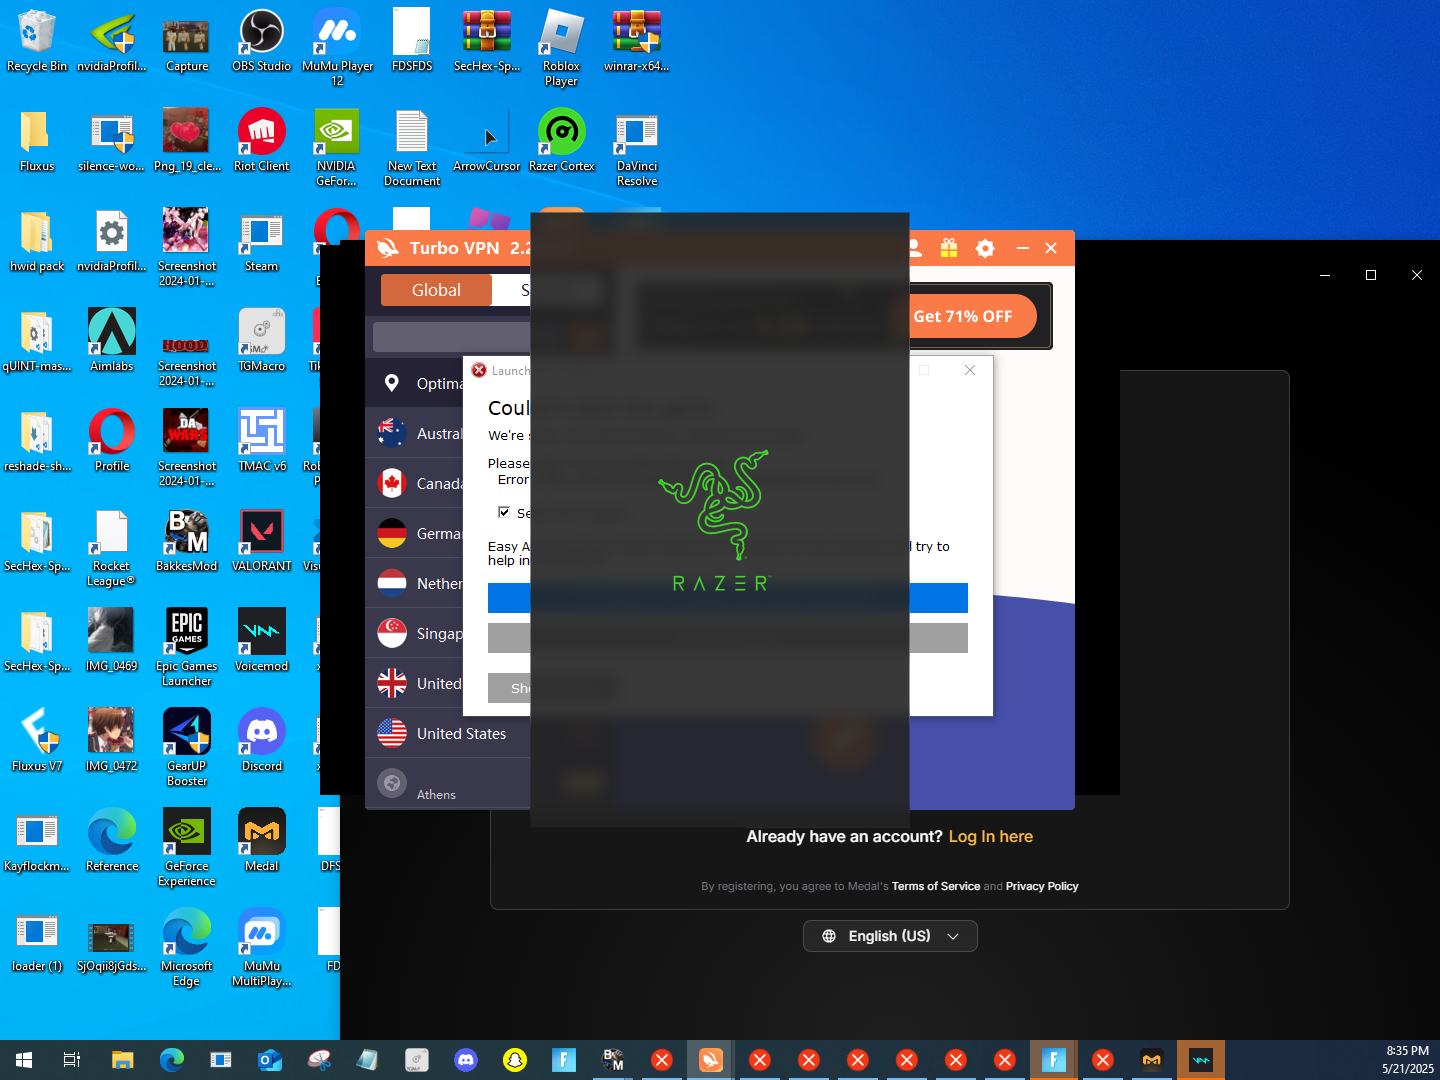
Task: Select the TGMacro desktop icon
Action: [x=262, y=341]
